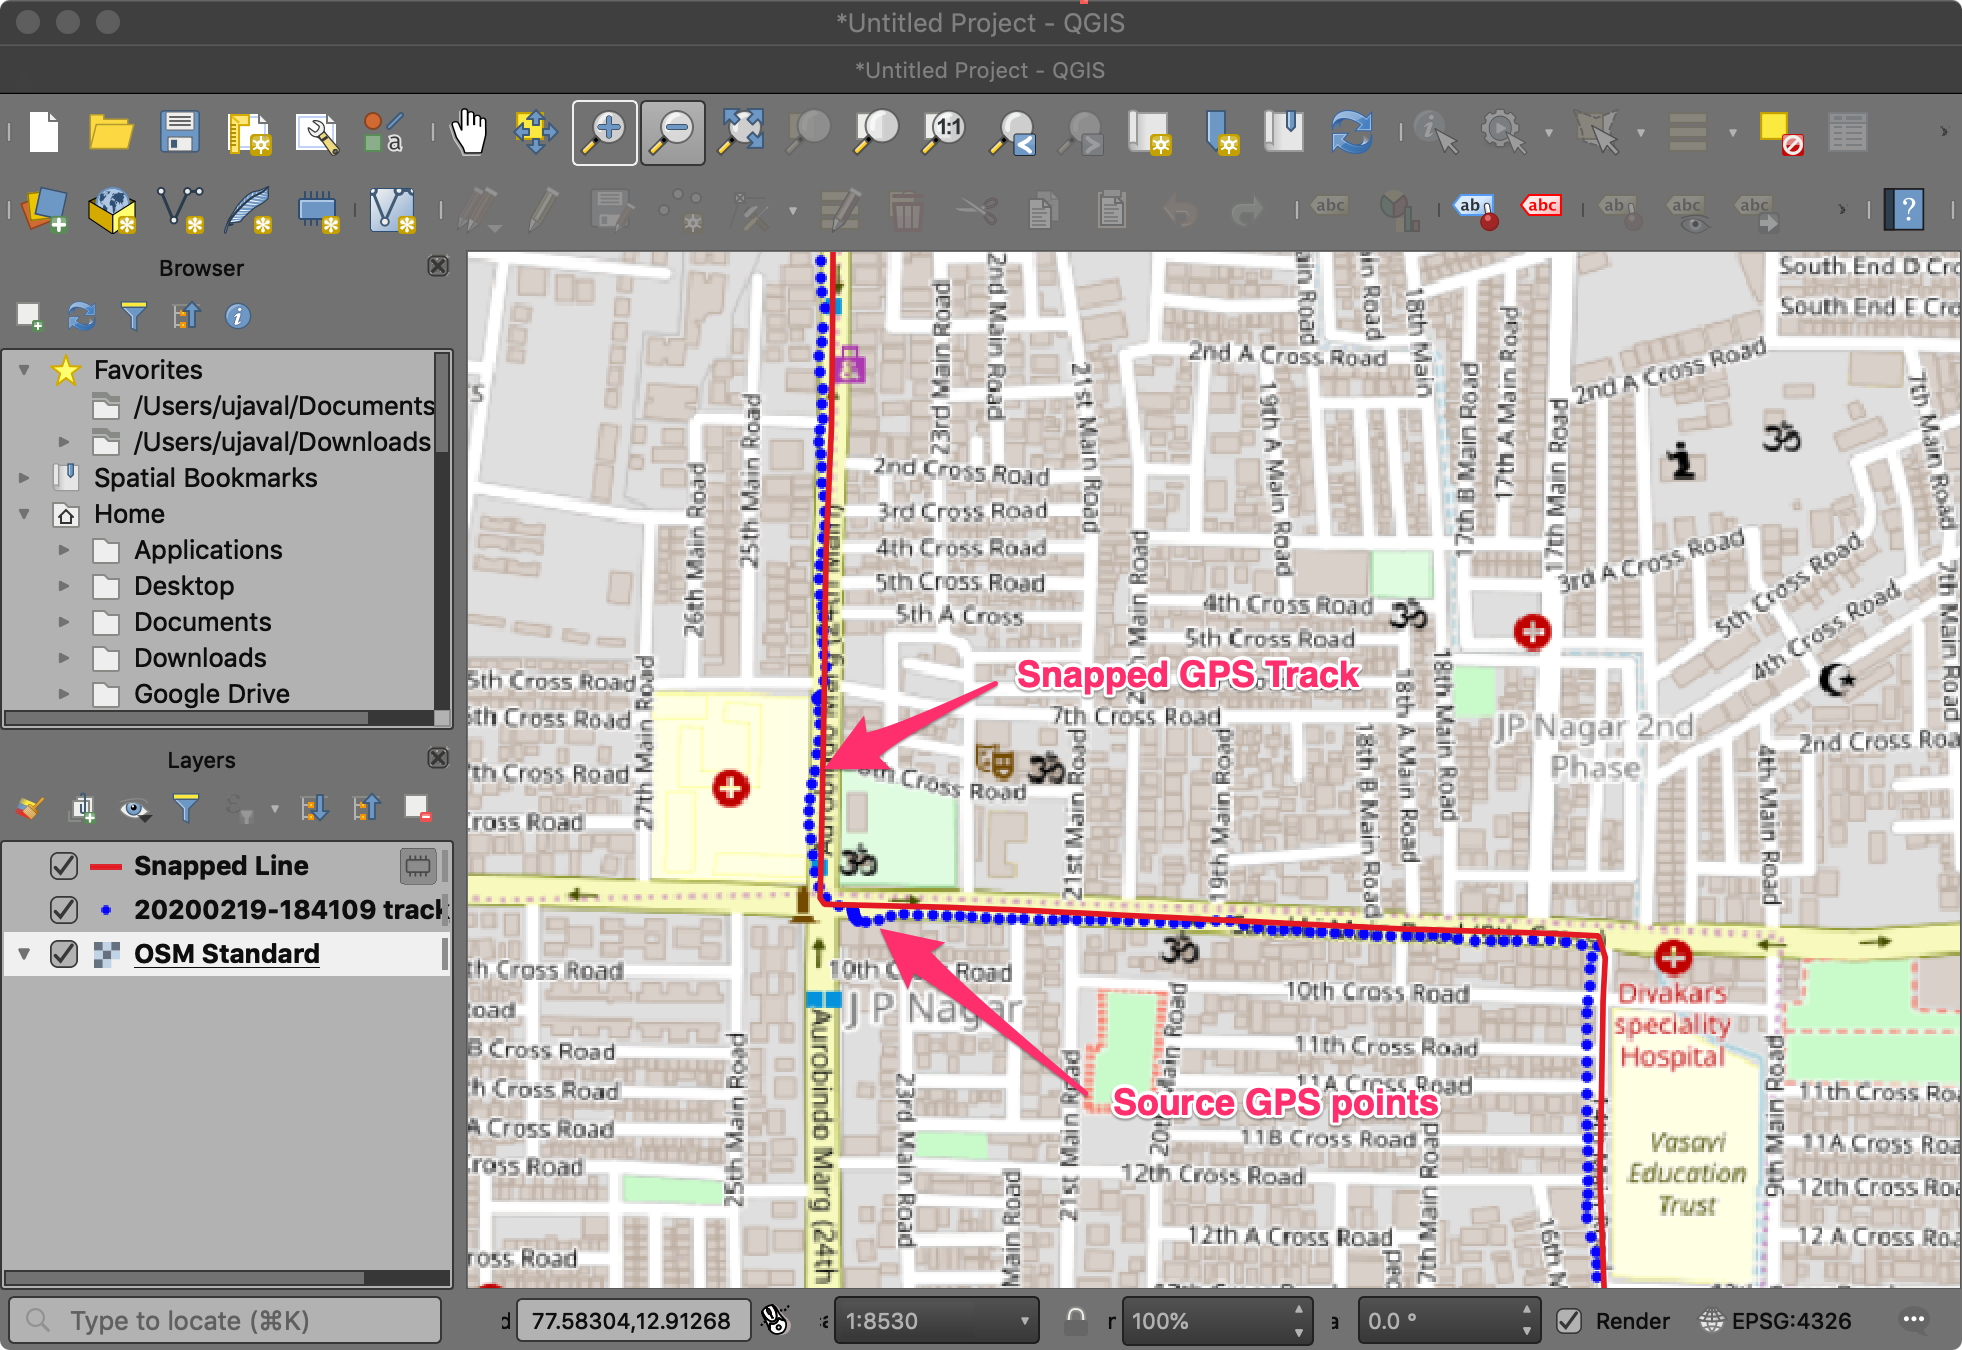This screenshot has height=1350, width=1962.
Task: Select the Google Drive browser item
Action: point(211,694)
